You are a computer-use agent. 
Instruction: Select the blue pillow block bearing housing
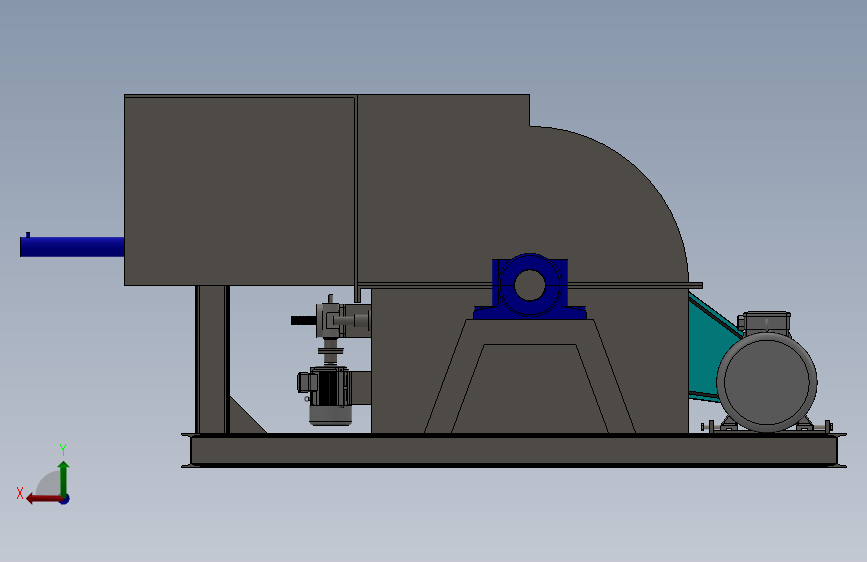click(x=529, y=288)
